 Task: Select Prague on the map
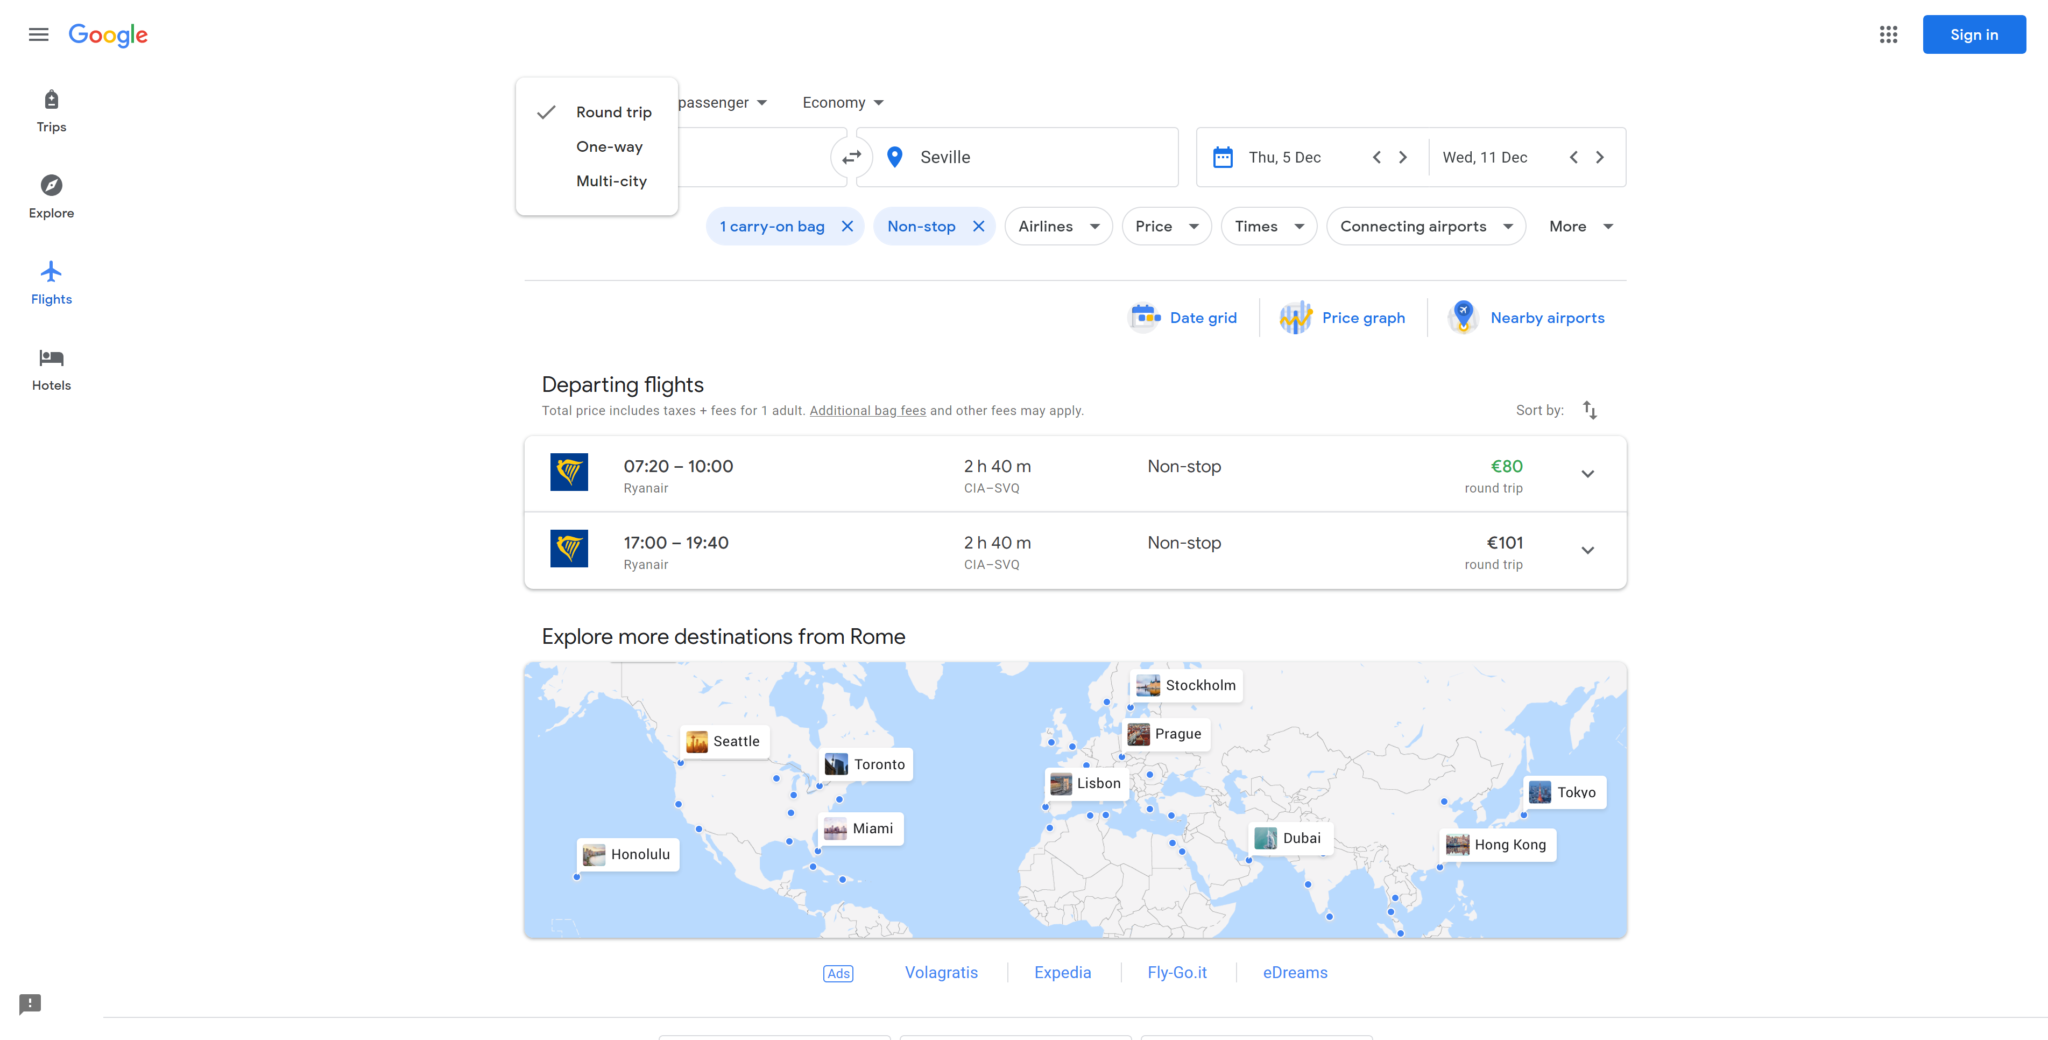click(1165, 734)
